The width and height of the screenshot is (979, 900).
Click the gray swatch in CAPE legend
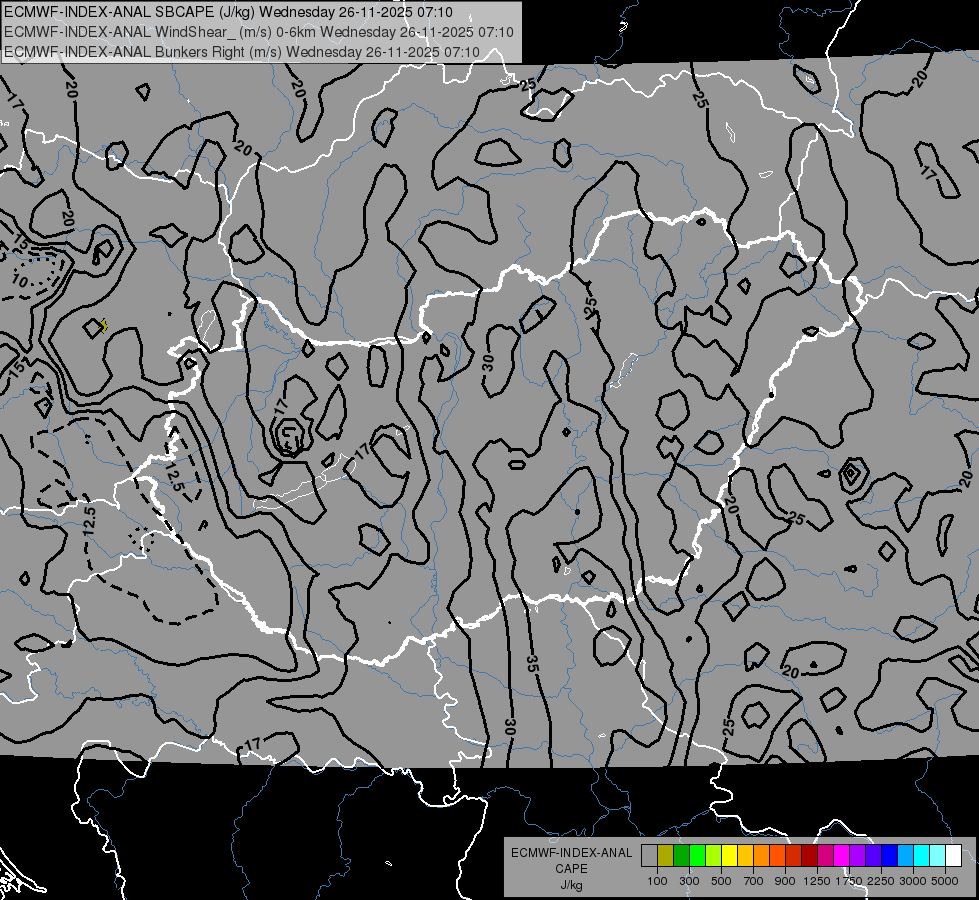click(x=649, y=855)
